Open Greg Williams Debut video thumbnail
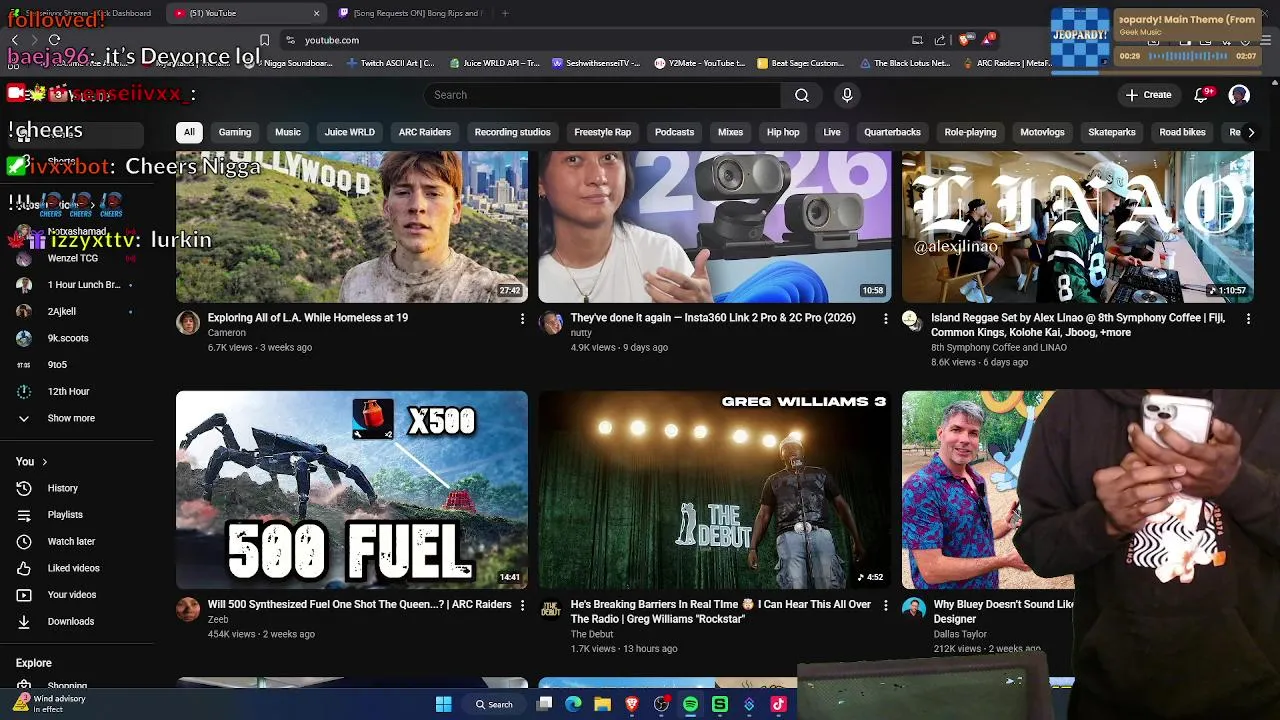Image resolution: width=1280 pixels, height=720 pixels. 714,489
